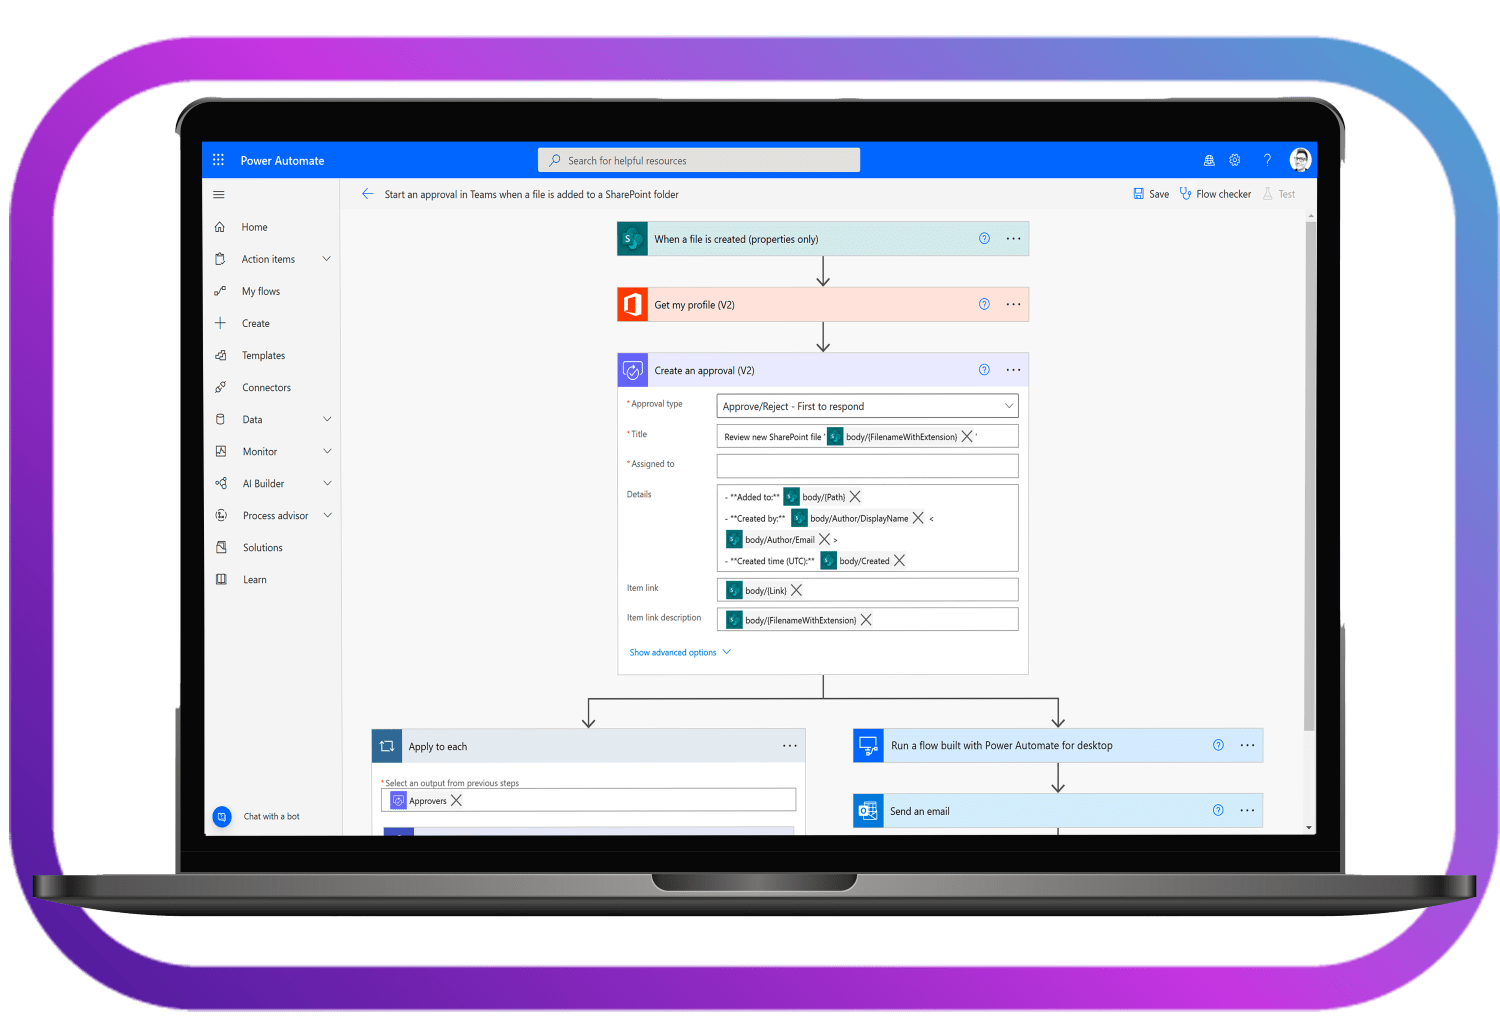The image size is (1500, 1034).
Task: Click the Power Automate header title
Action: point(282,160)
